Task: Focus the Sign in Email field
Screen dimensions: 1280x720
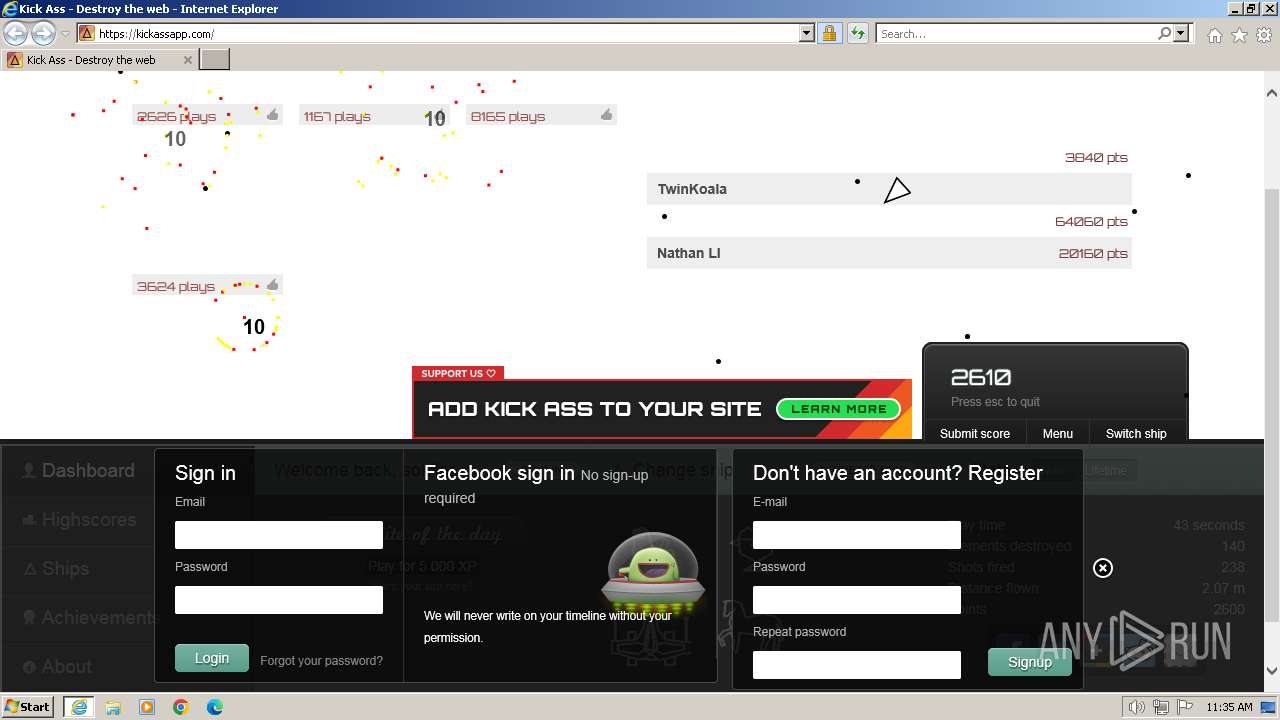Action: point(279,535)
